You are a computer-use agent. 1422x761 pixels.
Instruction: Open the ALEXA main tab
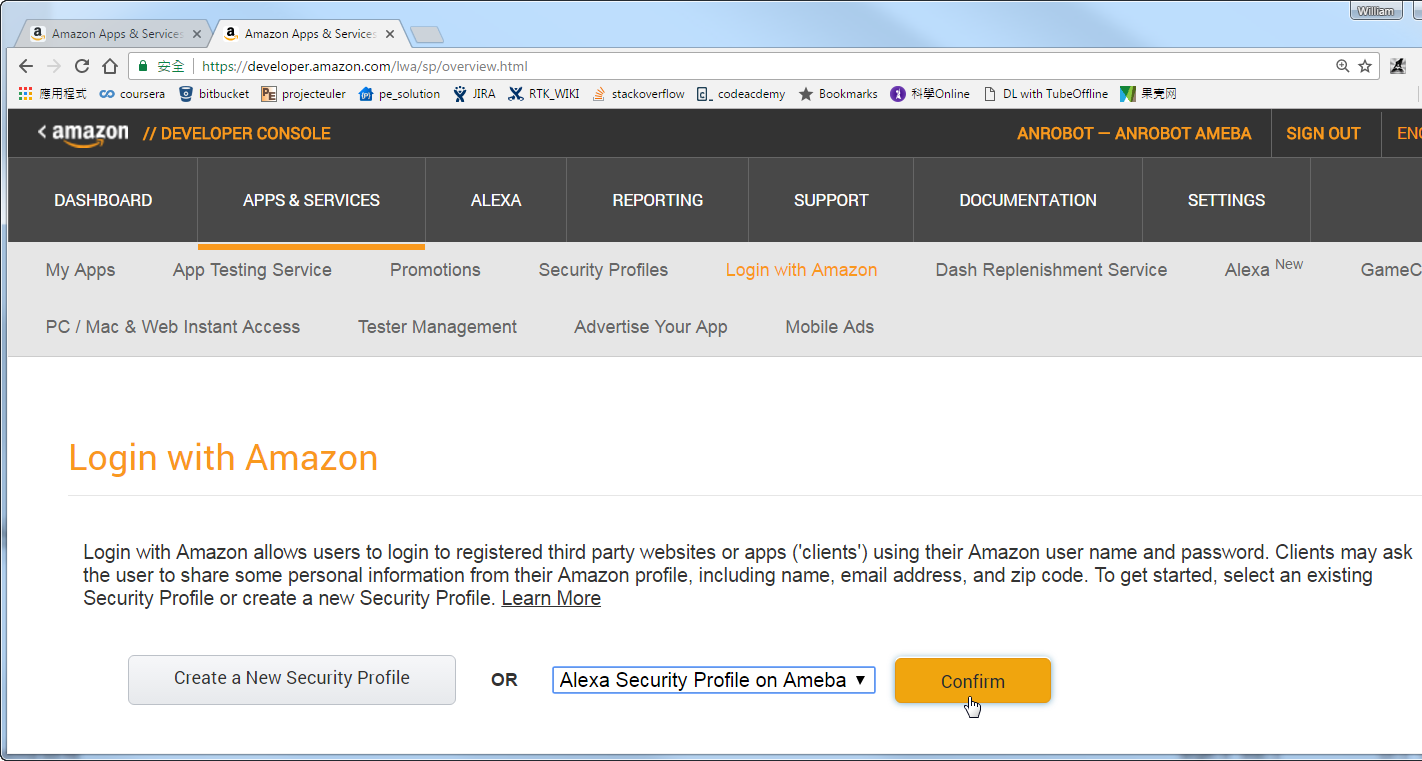coord(496,200)
